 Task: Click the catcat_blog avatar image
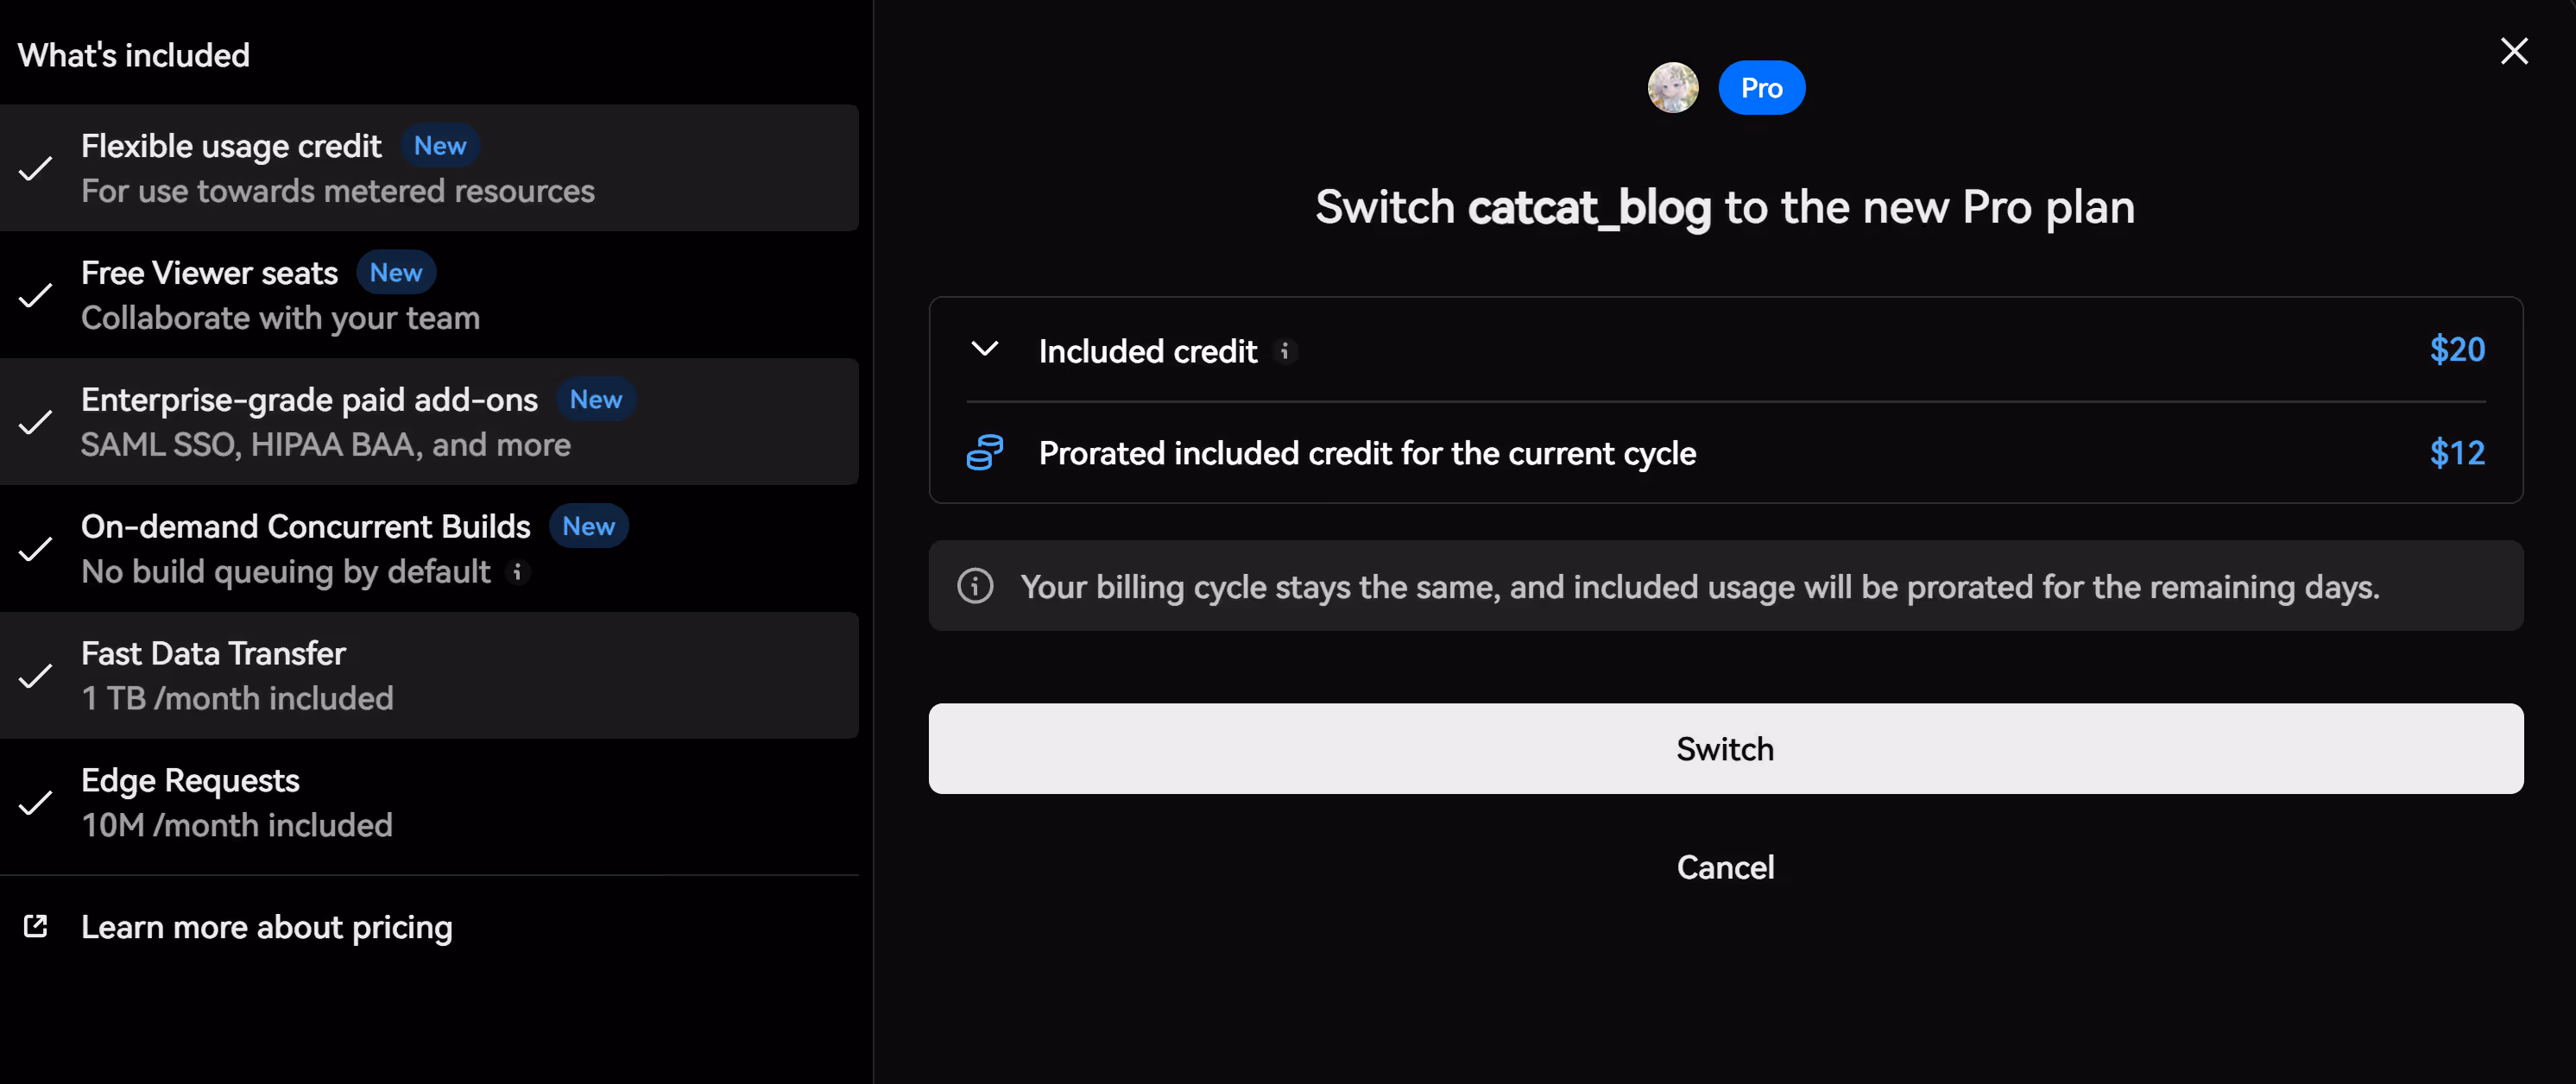click(x=1672, y=88)
